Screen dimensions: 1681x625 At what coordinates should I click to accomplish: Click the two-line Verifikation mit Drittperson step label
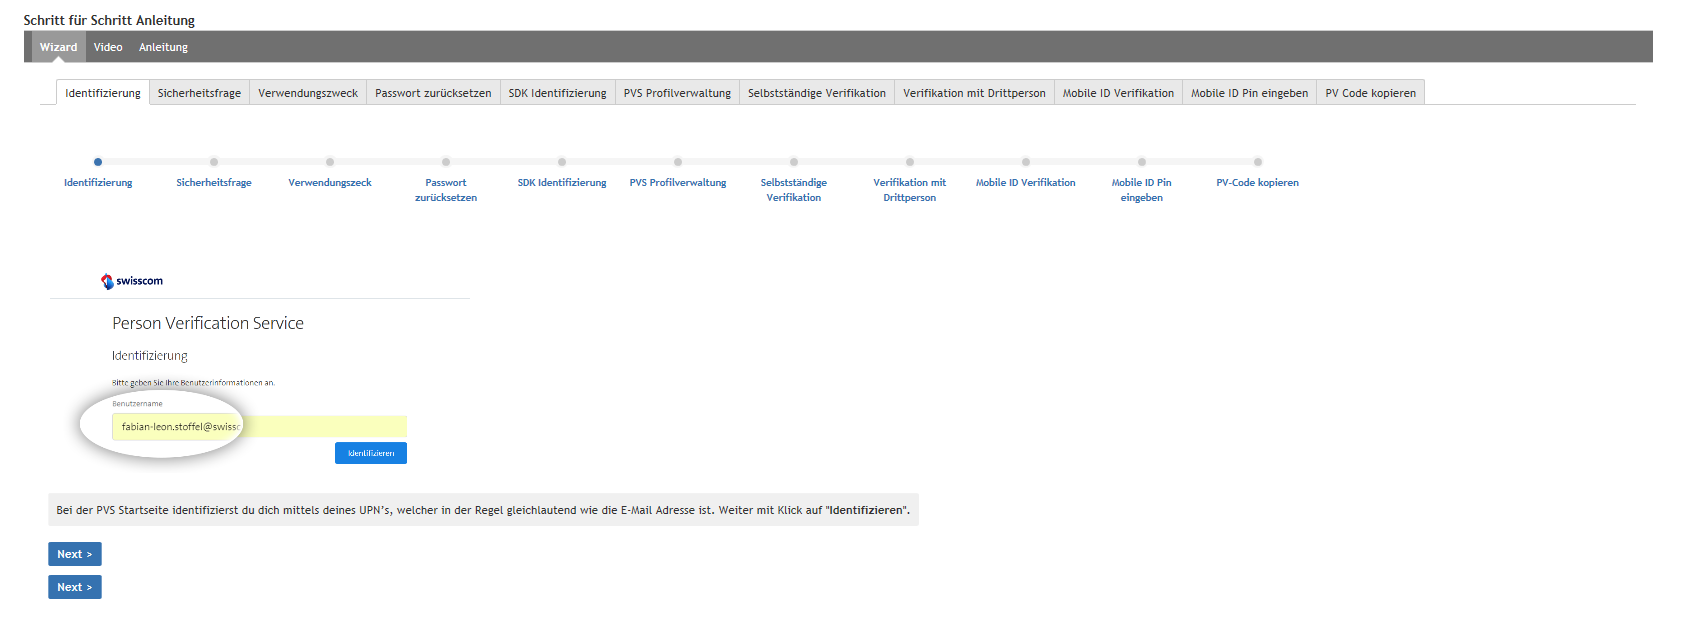(x=910, y=190)
